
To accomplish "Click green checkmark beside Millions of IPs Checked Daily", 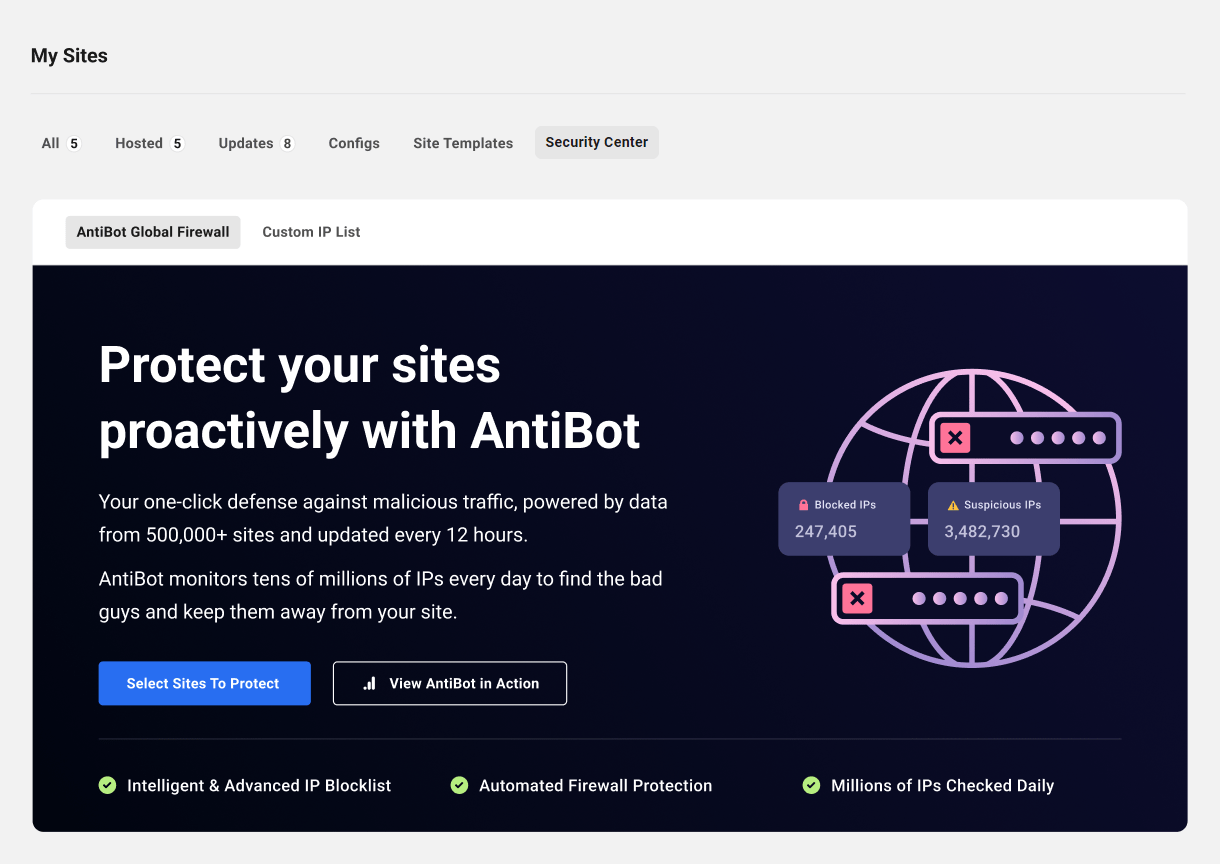I will (x=812, y=786).
